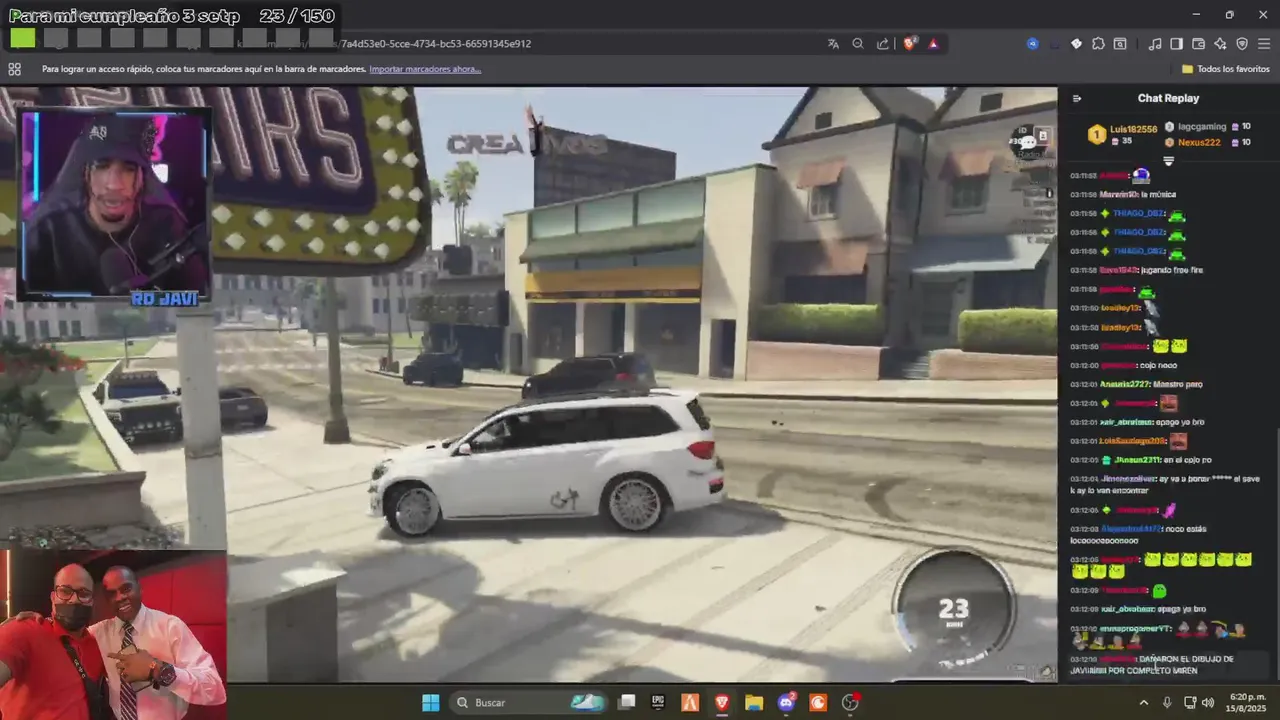Open File Explorer from the taskbar
Screen dimensions: 1280x720
[x=754, y=702]
